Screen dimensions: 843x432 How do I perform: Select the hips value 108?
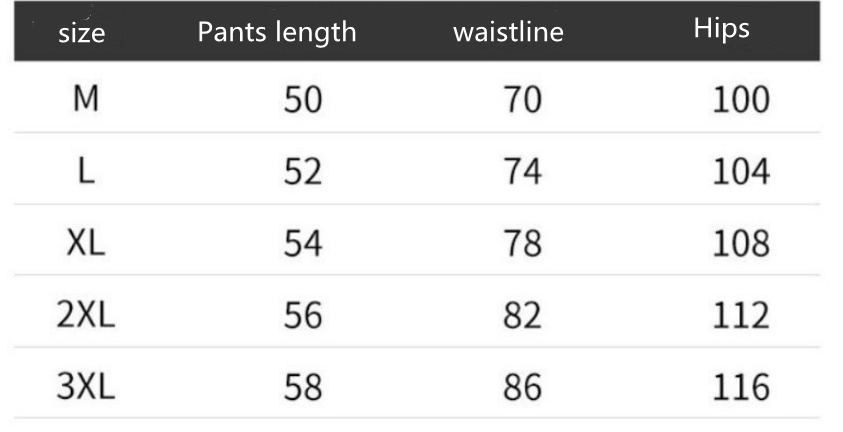click(740, 244)
